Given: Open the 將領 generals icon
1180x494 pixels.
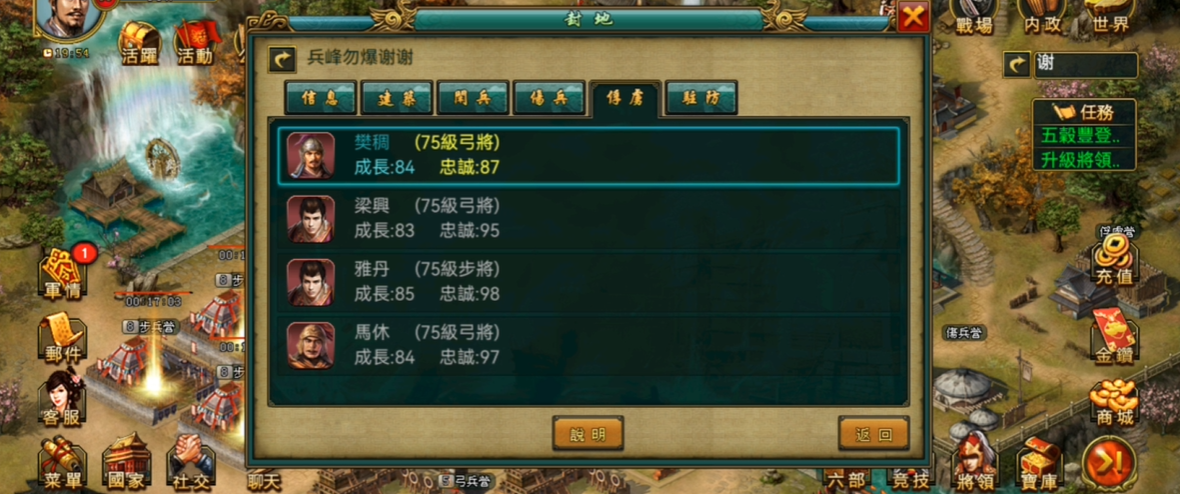Looking at the screenshot, I should (x=975, y=461).
